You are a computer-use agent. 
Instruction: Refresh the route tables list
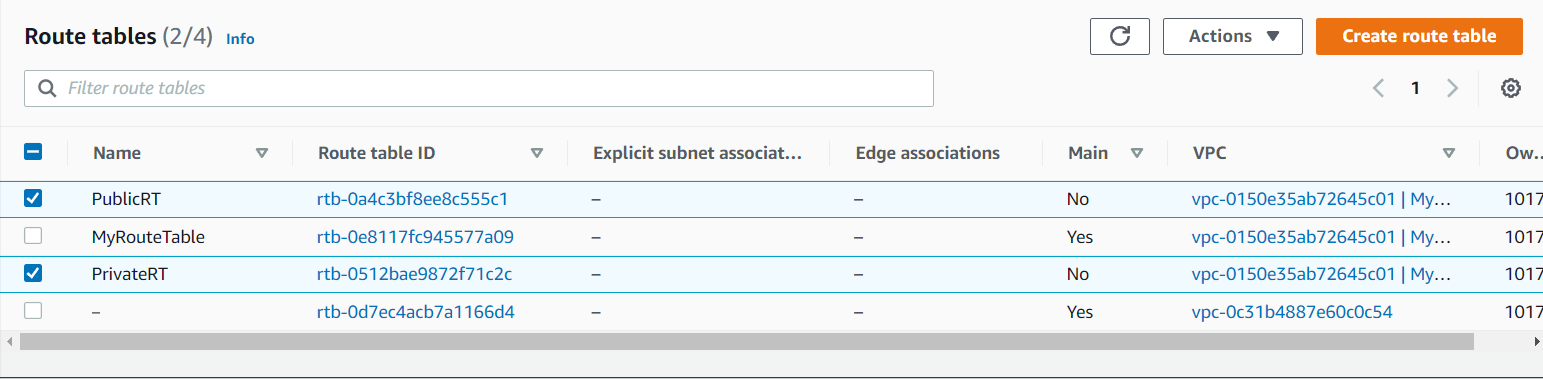click(x=1120, y=36)
